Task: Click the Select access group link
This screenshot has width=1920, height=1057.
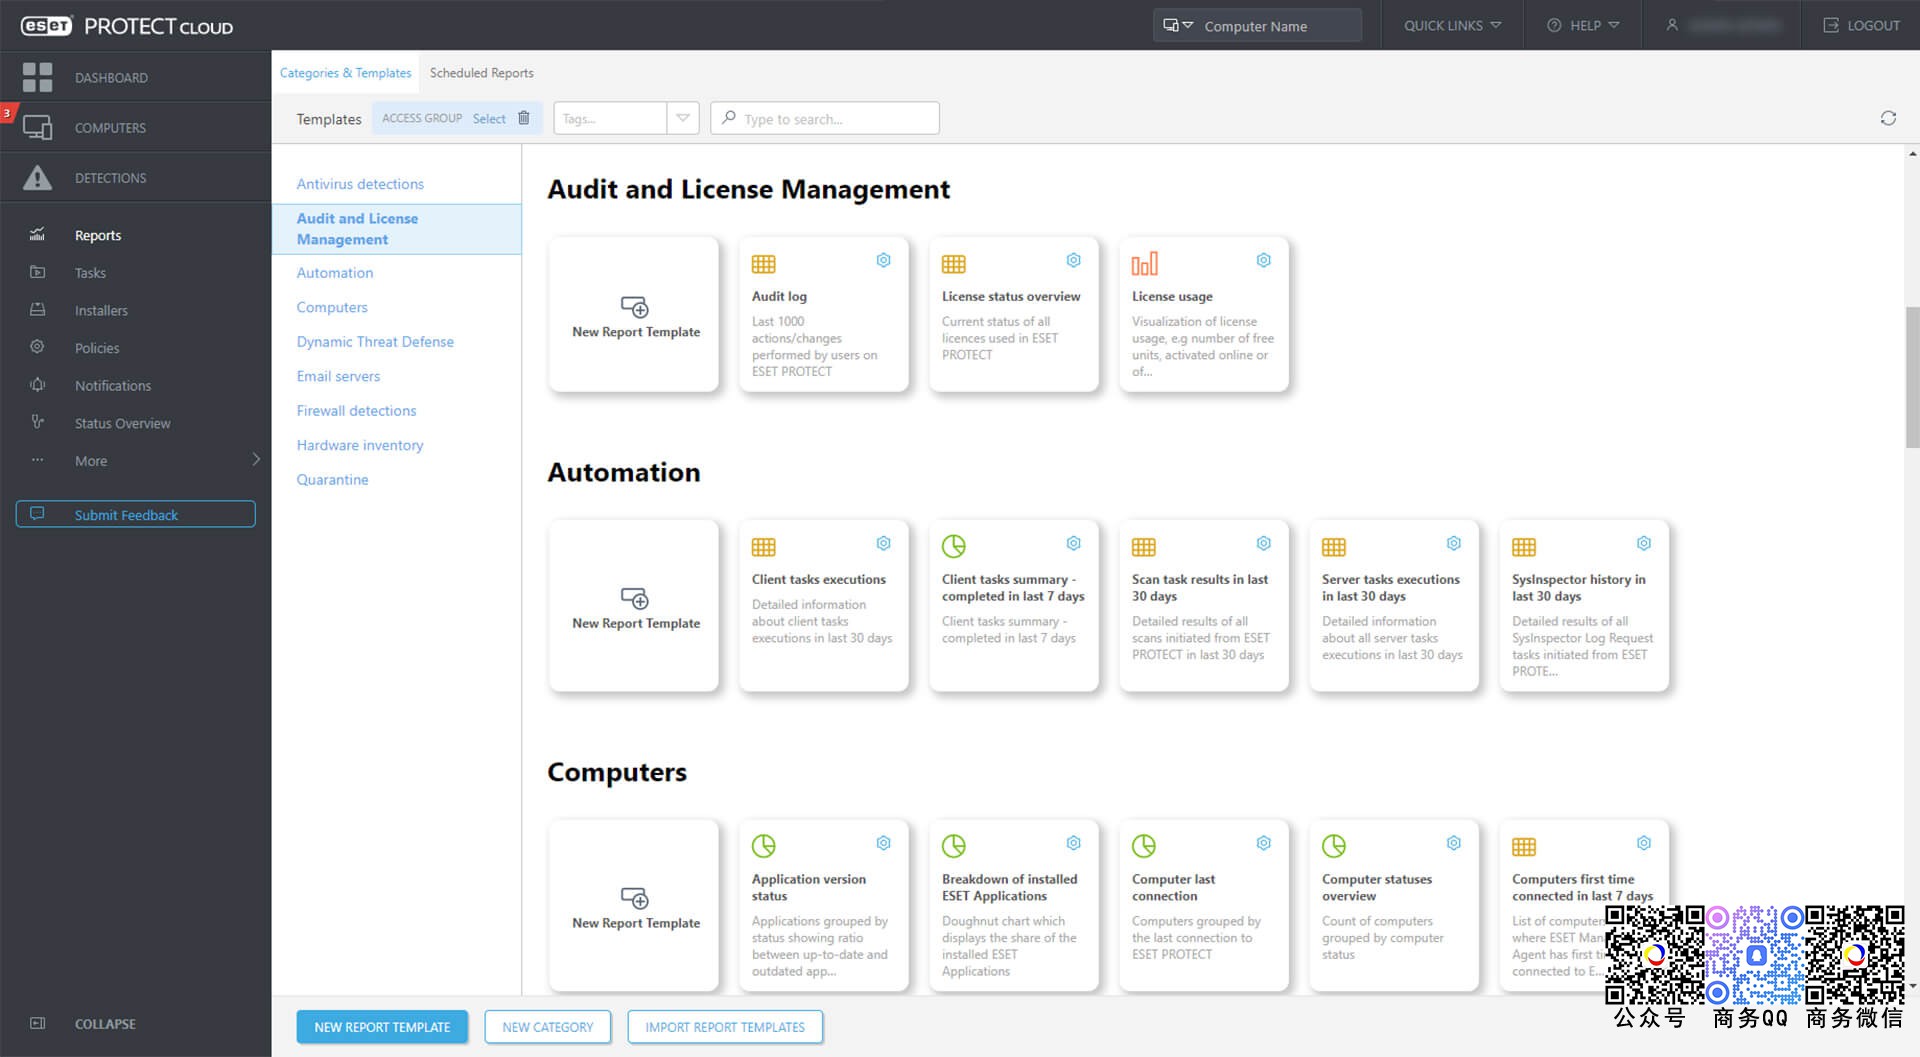Action: coord(489,118)
